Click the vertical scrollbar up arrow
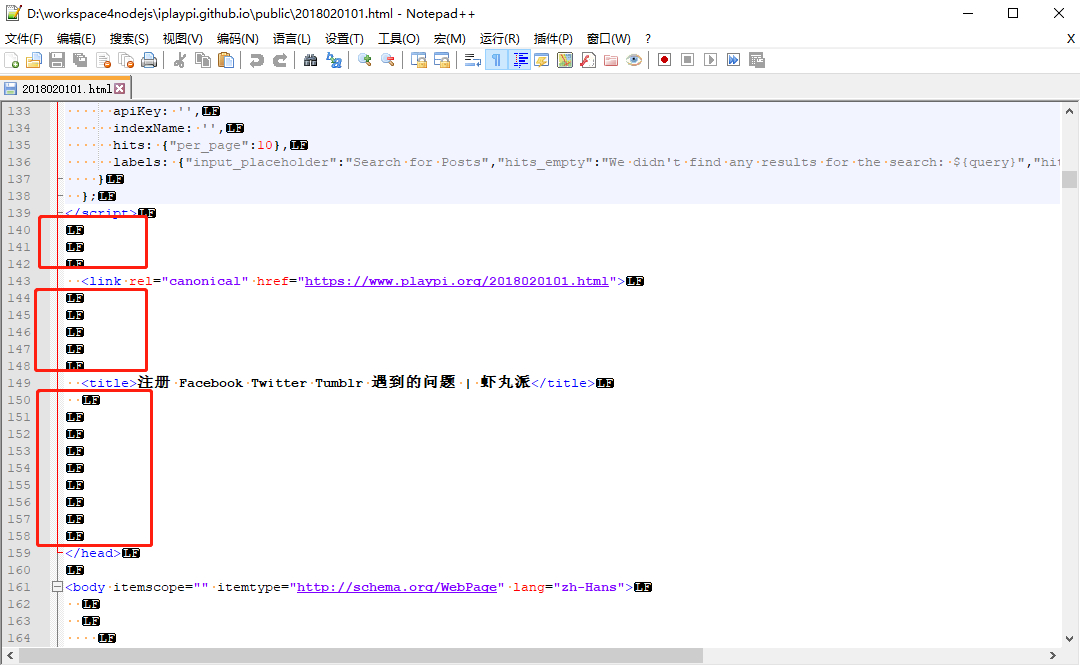The width and height of the screenshot is (1080, 666). point(1069,110)
